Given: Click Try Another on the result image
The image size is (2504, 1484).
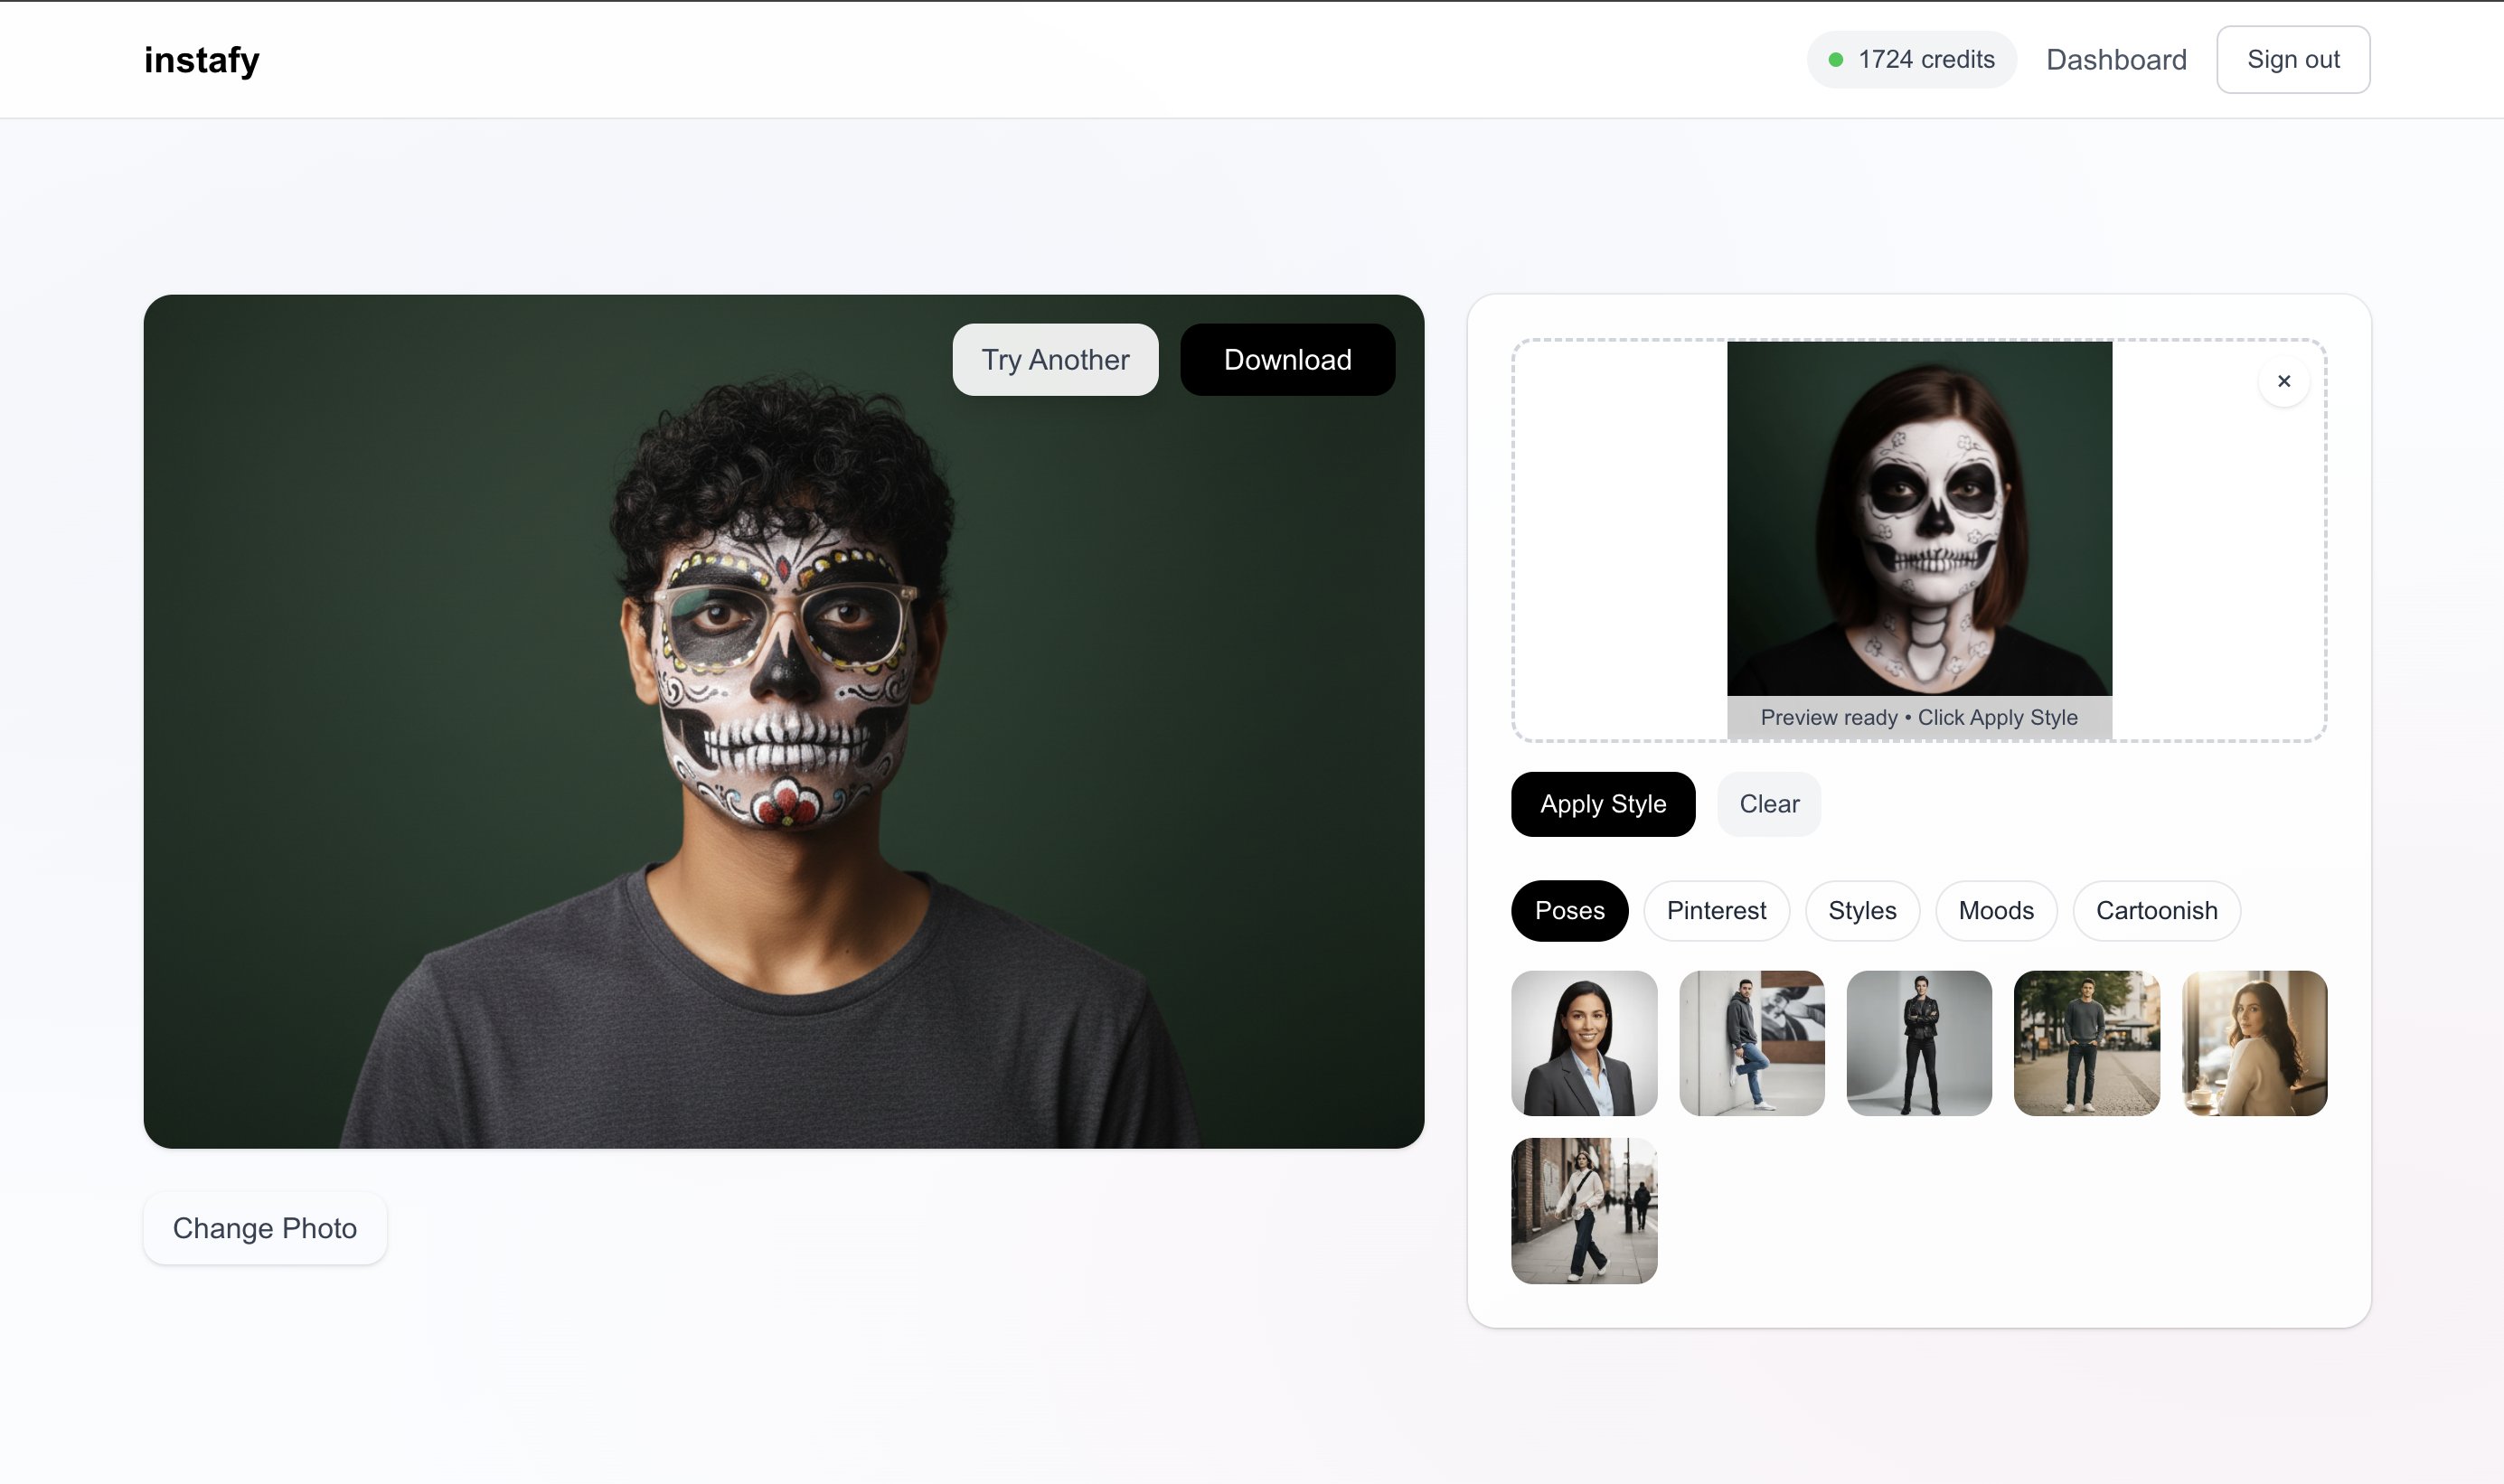Looking at the screenshot, I should pos(1055,360).
